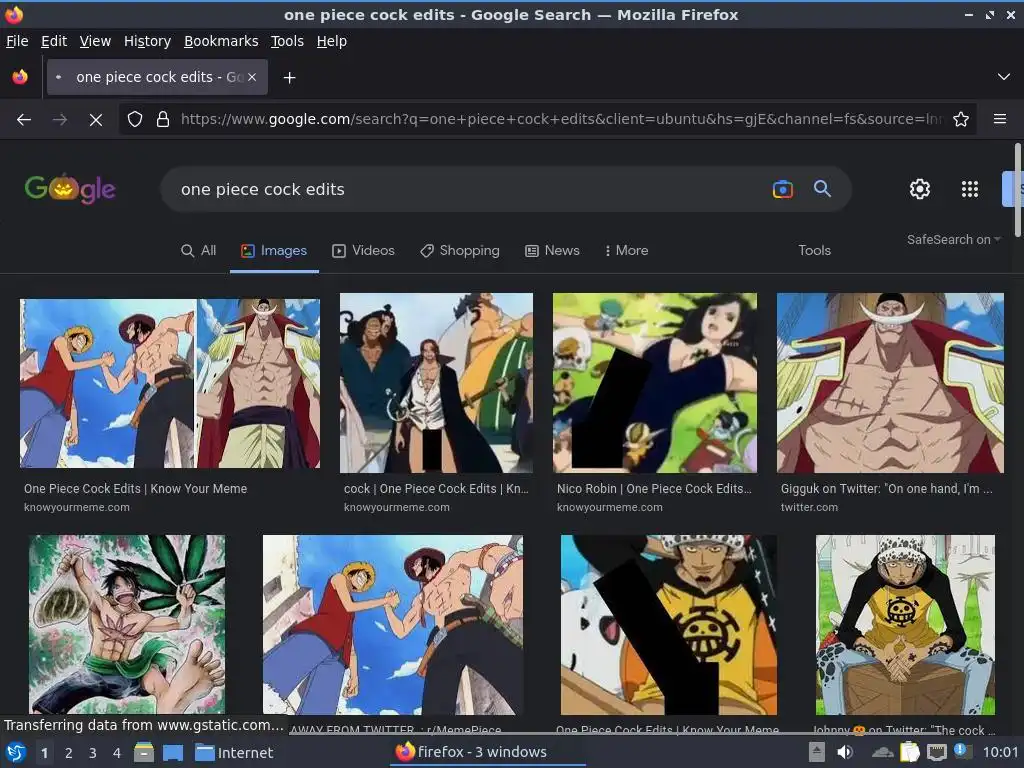Open the Luffy and Ace handshake thumbnail in the top row
Image resolution: width=1024 pixels, height=768 pixels.
point(170,383)
